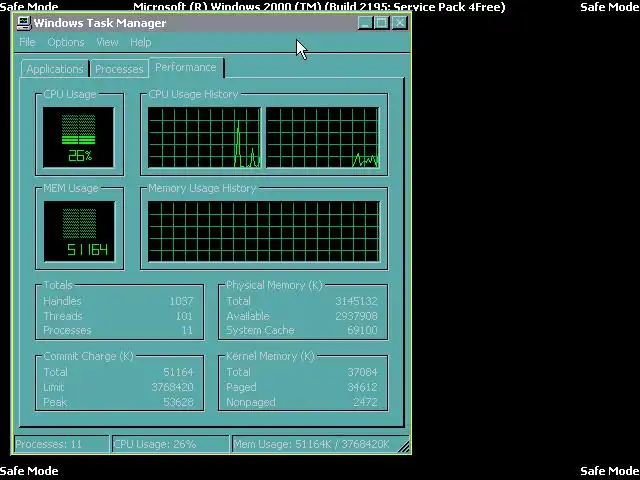Click the MEM Usage 51164 gauge
The height and width of the screenshot is (480, 640).
tap(79, 231)
